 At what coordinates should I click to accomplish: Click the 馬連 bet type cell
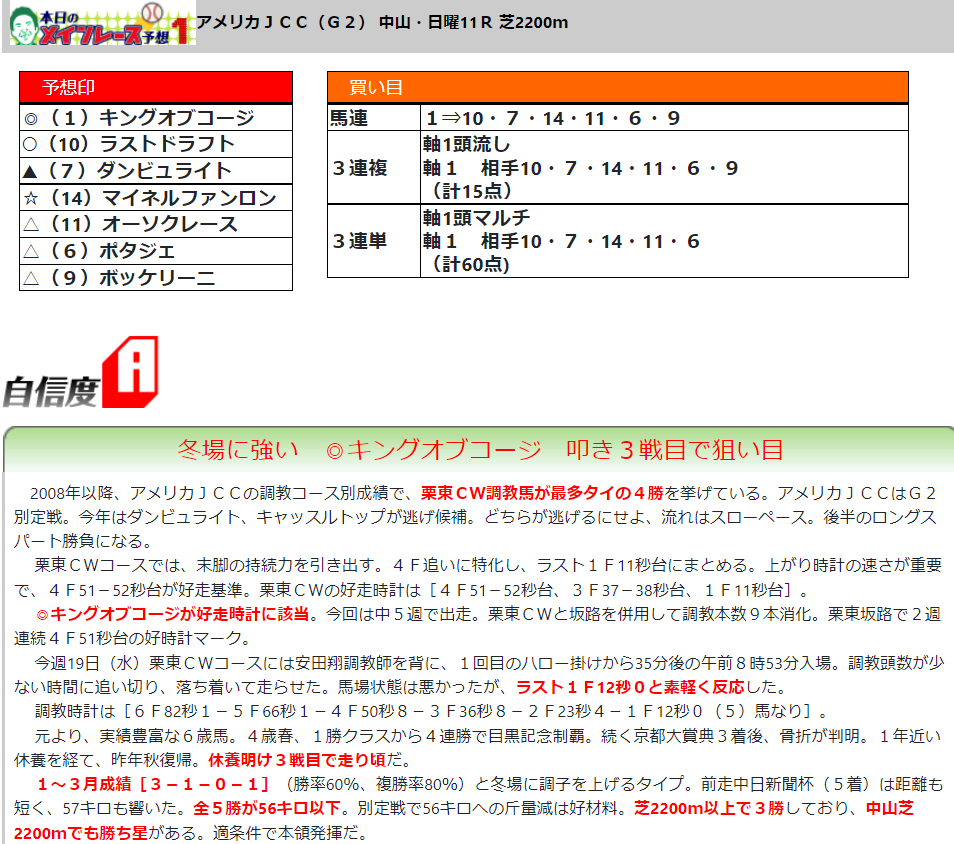coord(374,117)
